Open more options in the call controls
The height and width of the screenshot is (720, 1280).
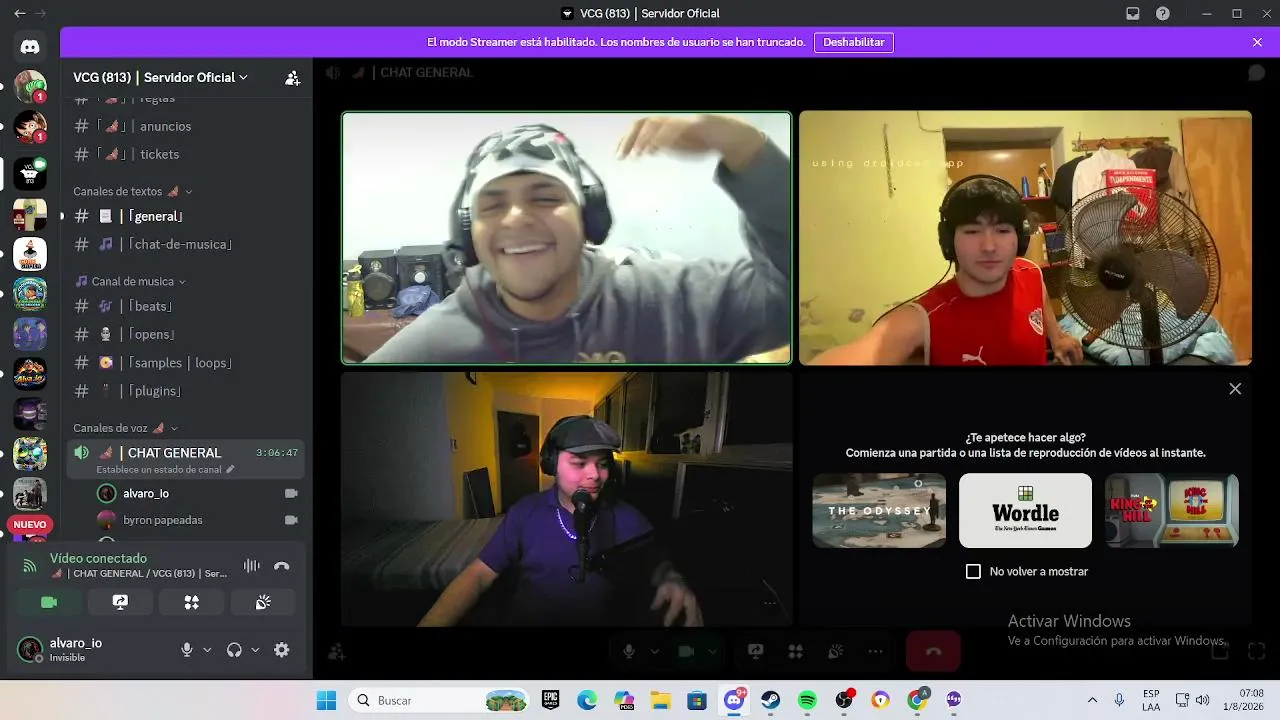pyautogui.click(x=876, y=652)
